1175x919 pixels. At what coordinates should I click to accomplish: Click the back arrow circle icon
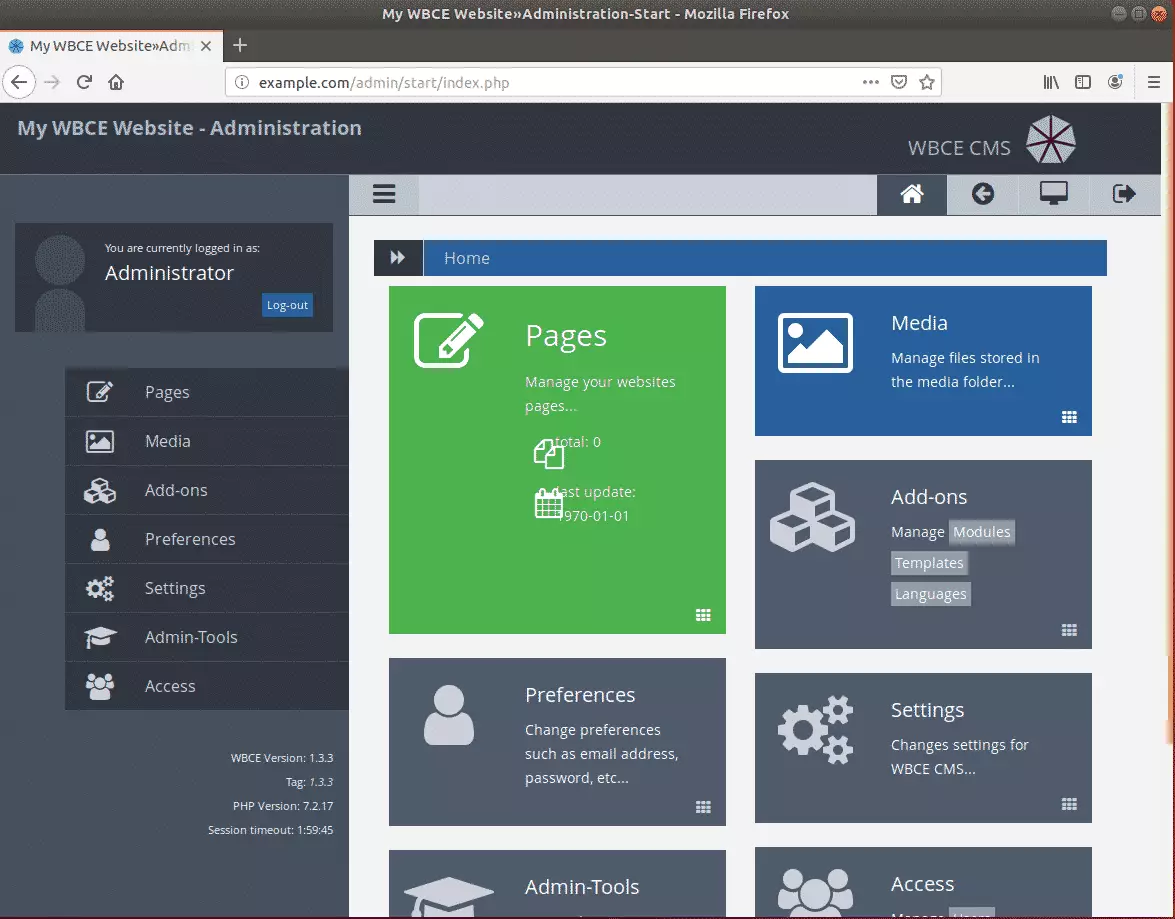tap(982, 194)
